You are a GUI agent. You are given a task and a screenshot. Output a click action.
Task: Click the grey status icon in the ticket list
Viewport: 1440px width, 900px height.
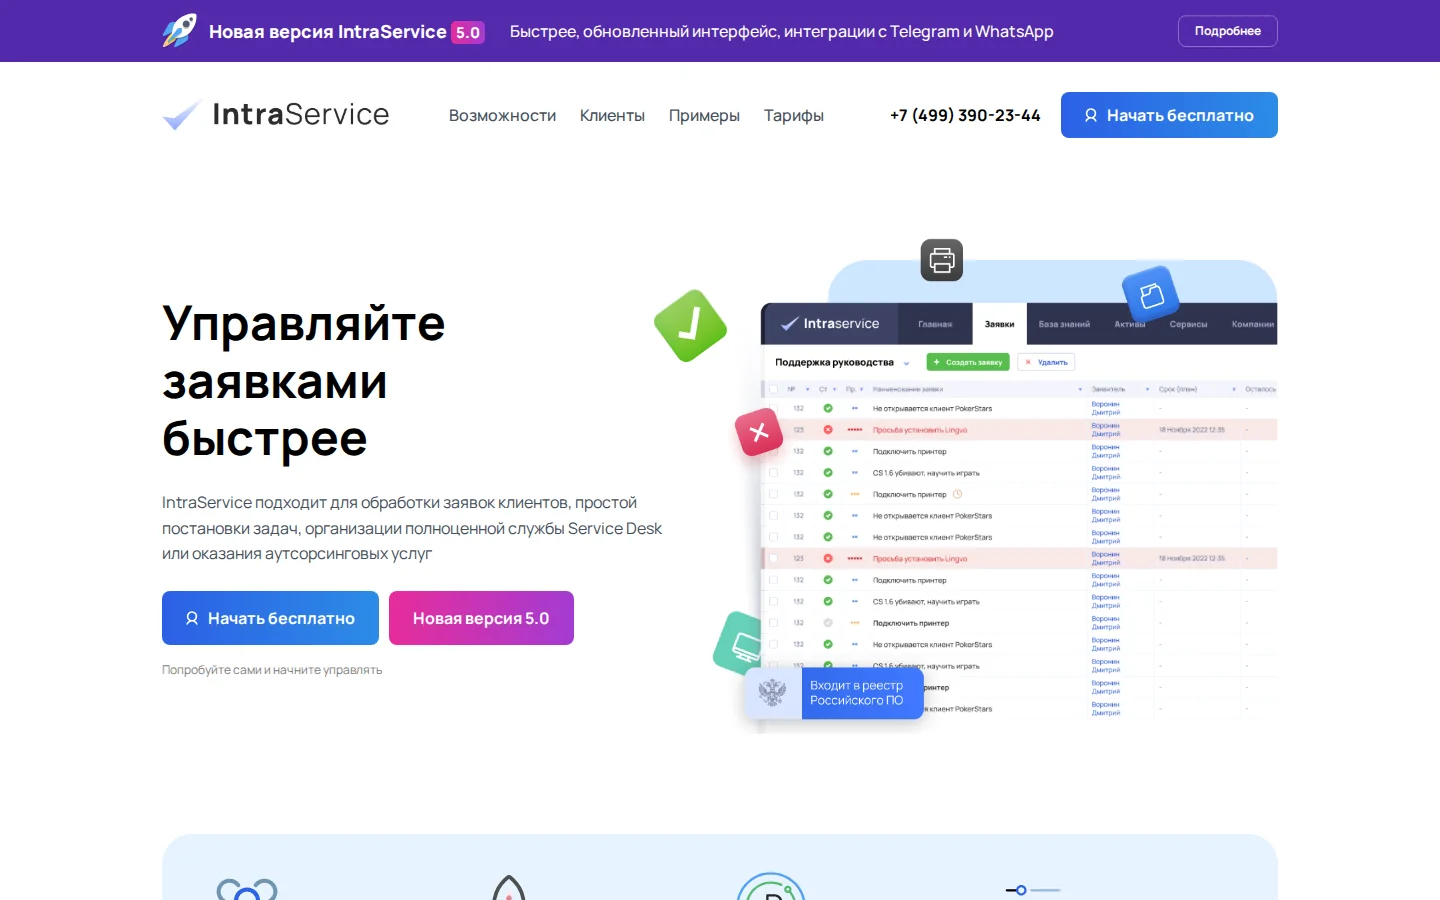[x=828, y=622]
